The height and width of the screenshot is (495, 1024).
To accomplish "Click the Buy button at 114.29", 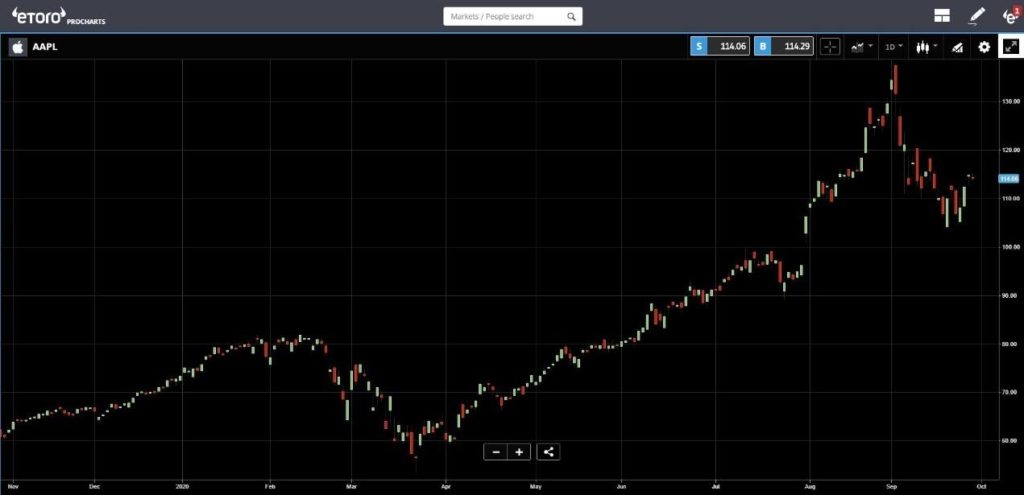I will tap(784, 46).
